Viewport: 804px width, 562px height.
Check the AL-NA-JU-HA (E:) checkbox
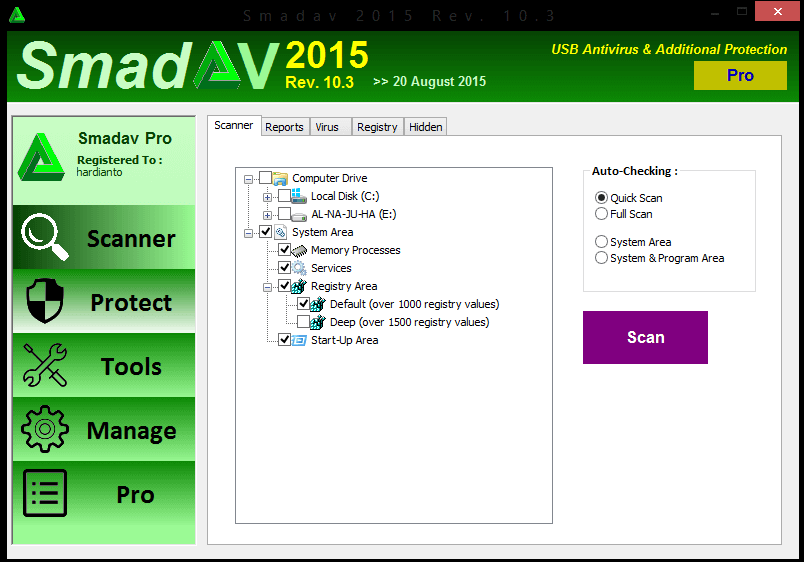(x=285, y=214)
